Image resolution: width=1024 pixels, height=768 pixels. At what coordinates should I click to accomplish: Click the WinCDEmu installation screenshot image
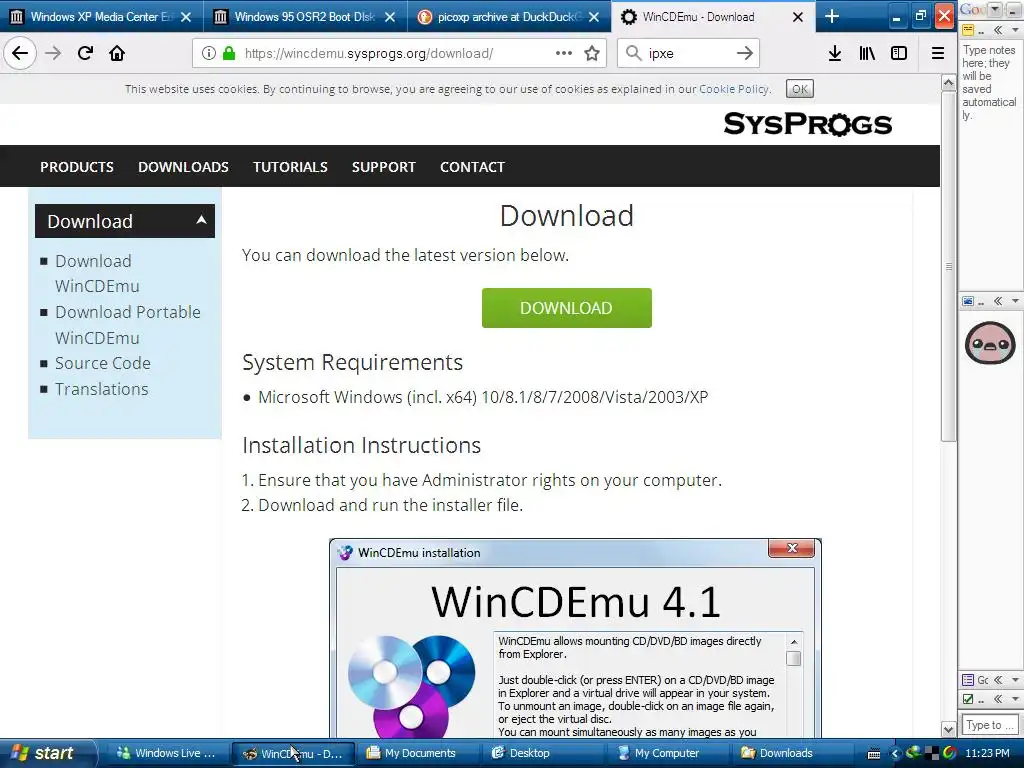tap(575, 638)
